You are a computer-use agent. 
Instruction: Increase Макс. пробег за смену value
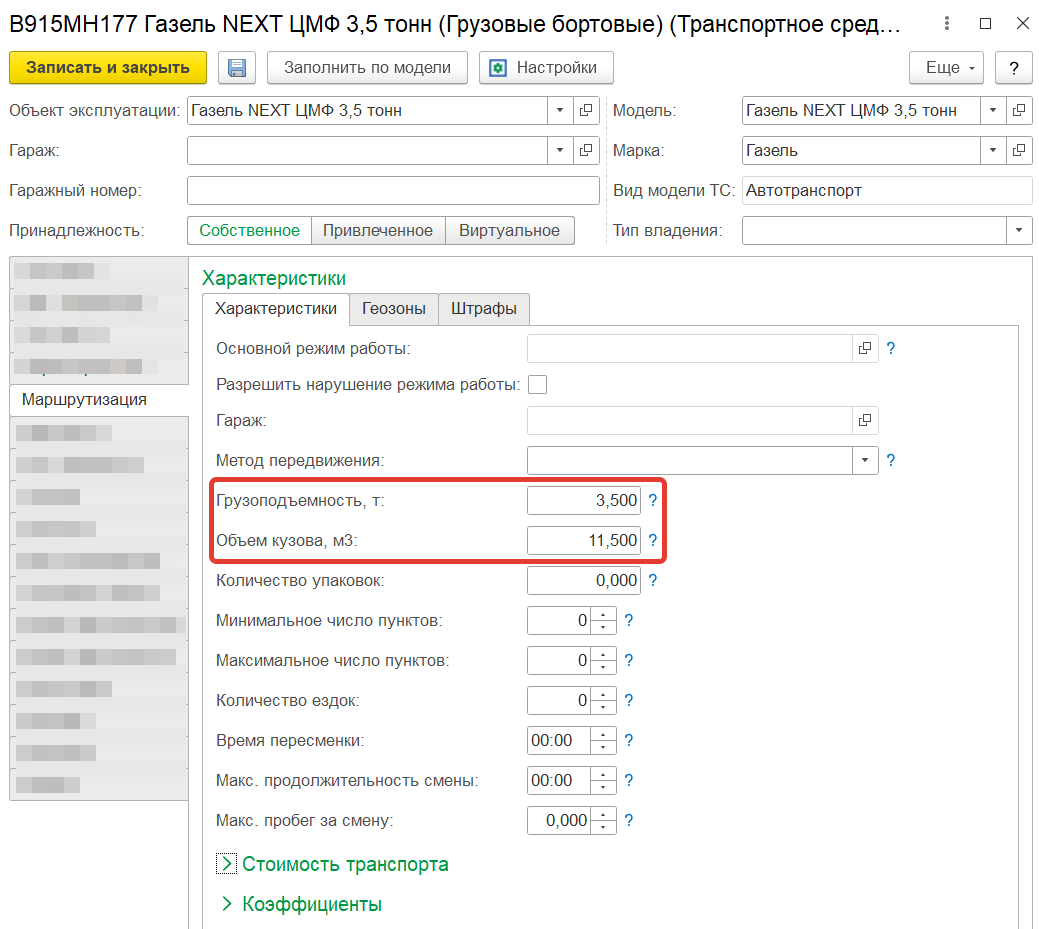tap(603, 814)
